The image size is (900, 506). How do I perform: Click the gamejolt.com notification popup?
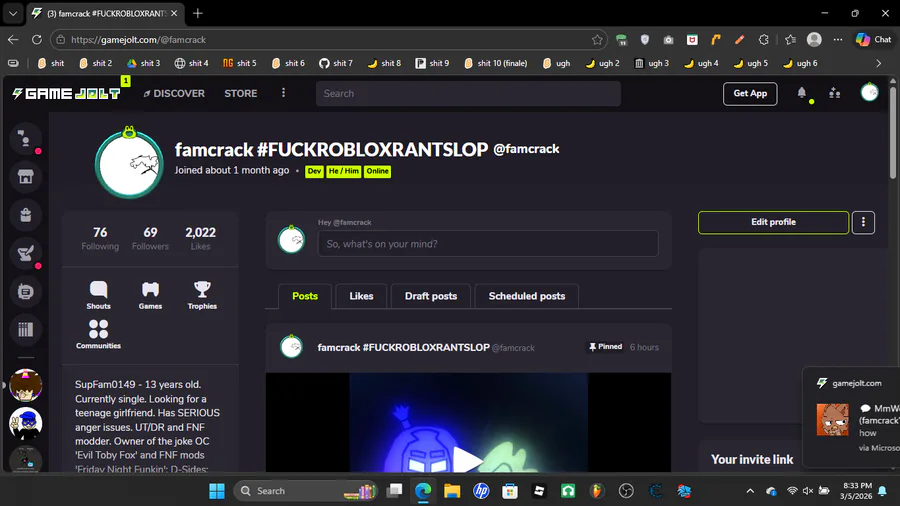point(852,417)
